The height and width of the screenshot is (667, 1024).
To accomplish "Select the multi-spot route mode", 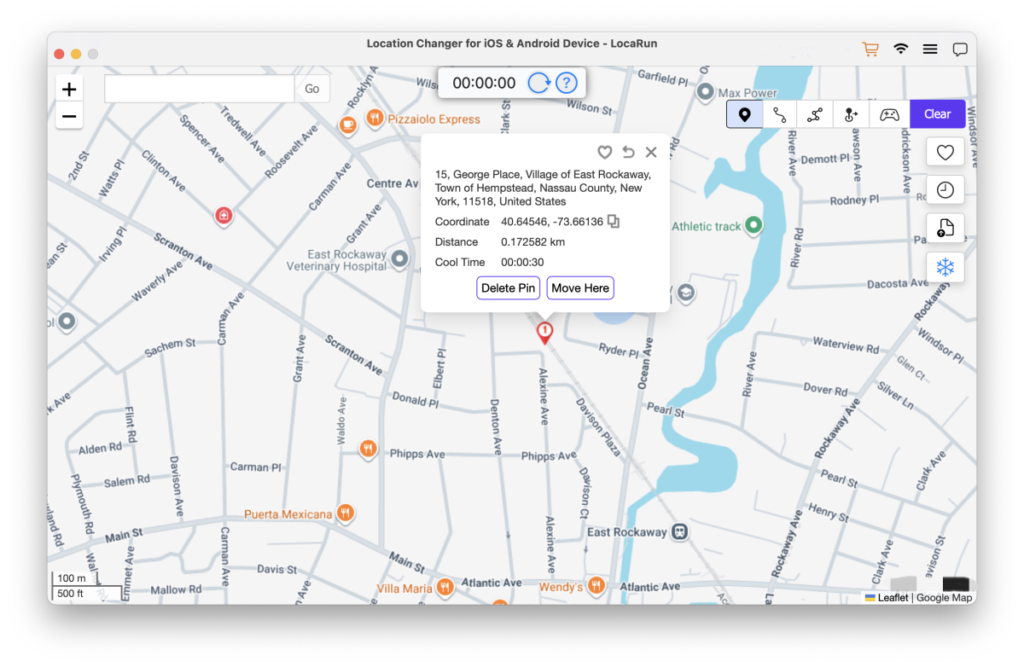I will click(x=815, y=115).
